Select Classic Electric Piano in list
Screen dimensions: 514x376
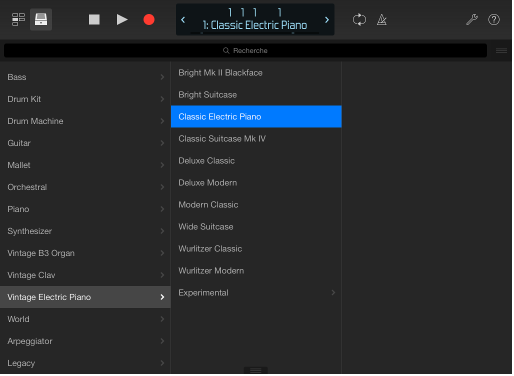(256, 117)
